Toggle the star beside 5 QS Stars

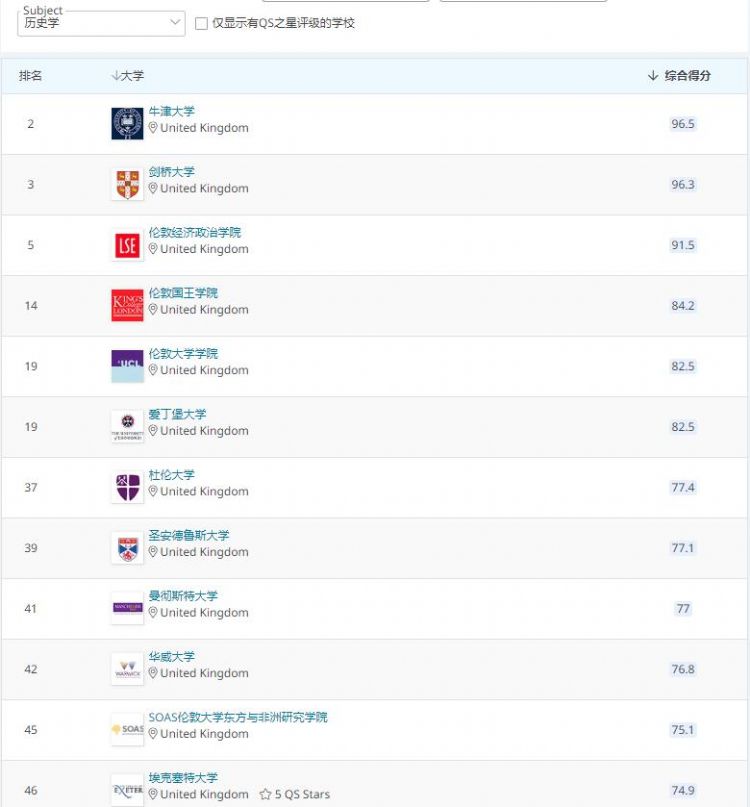(x=266, y=794)
